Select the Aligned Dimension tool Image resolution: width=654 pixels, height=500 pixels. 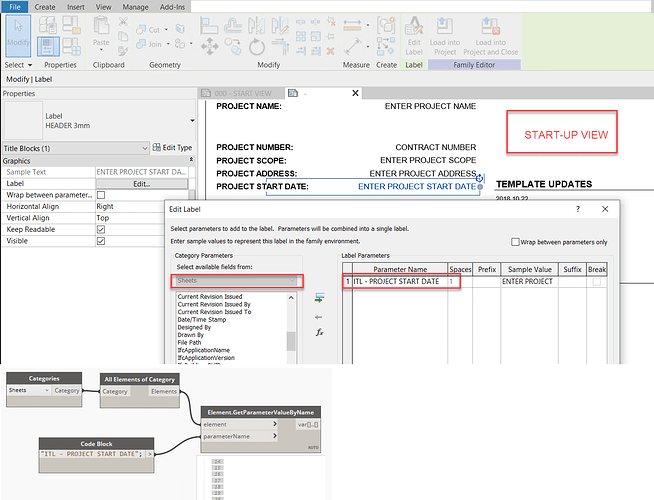tap(352, 46)
